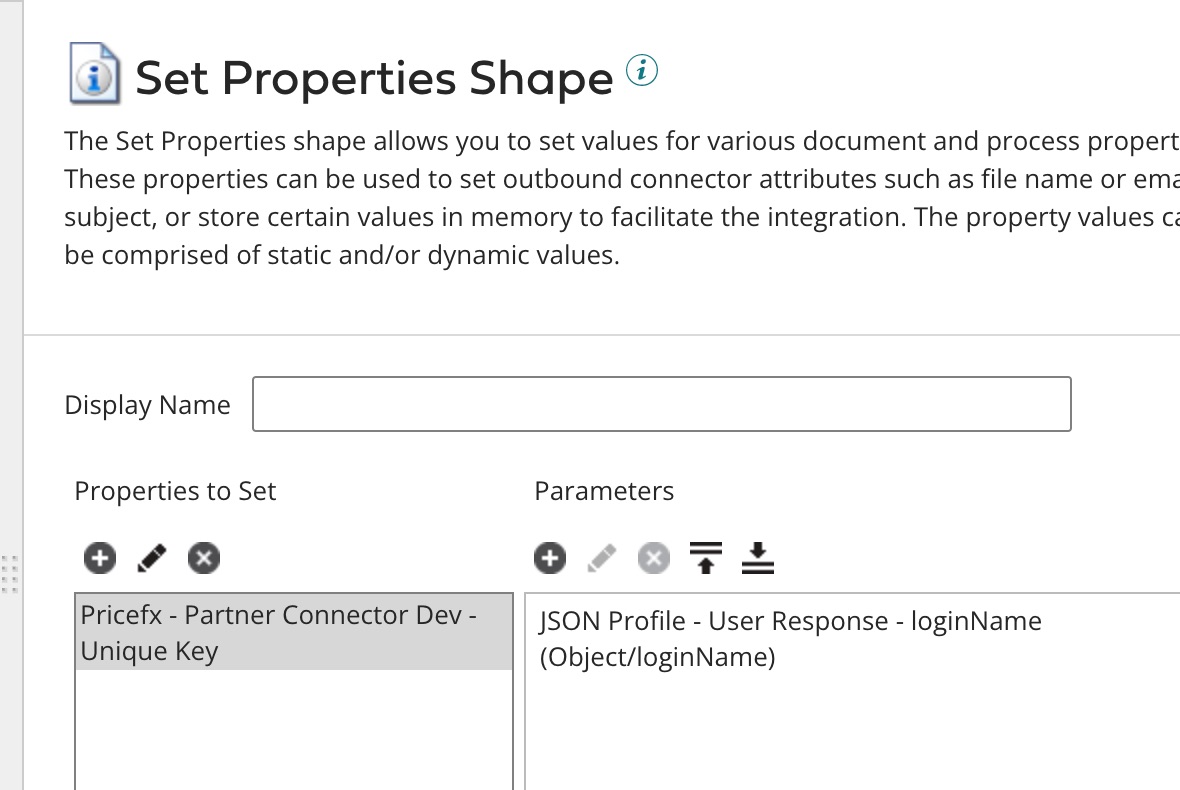Click the greyed-out edit parameter pencil
Screen dimensions: 1180x790
click(601, 558)
